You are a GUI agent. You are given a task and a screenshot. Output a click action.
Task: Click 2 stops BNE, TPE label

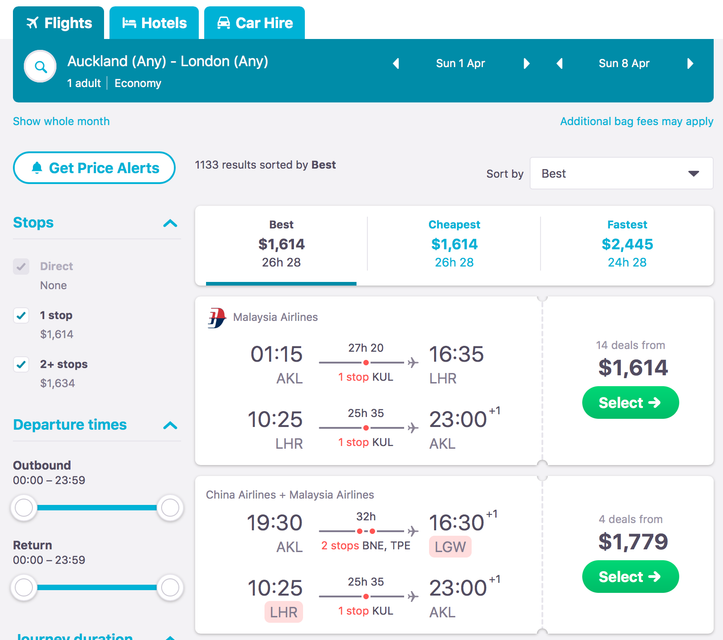(366, 546)
